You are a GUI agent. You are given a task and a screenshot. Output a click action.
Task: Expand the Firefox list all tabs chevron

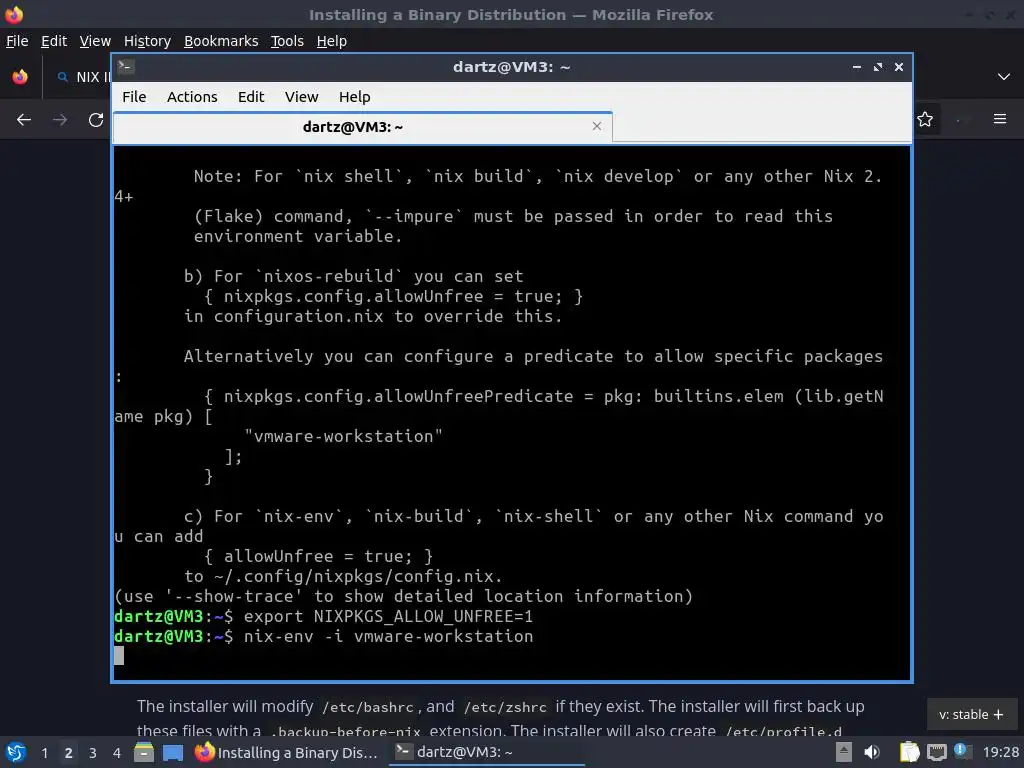tap(1004, 76)
